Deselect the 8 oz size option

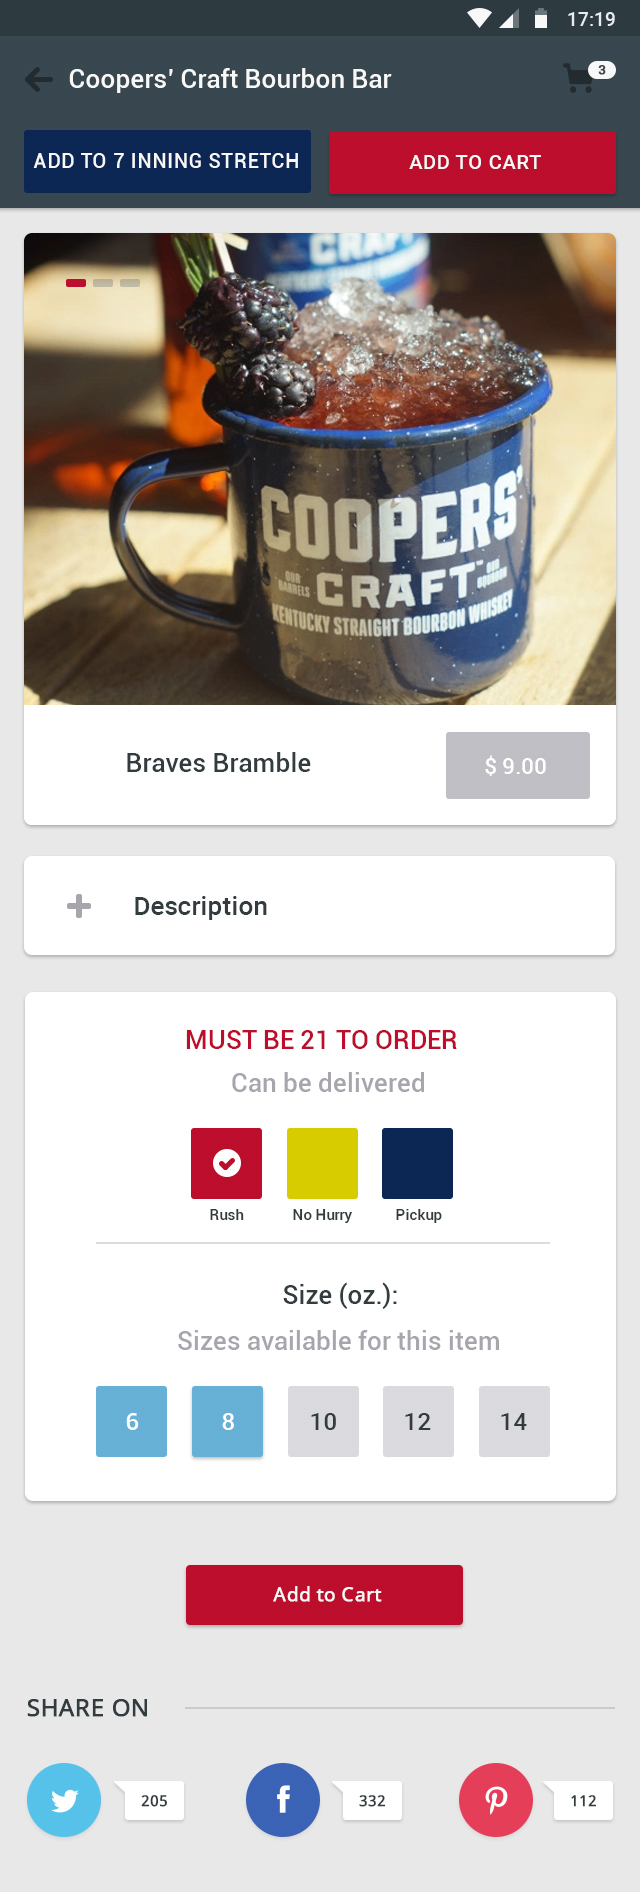pyautogui.click(x=227, y=1421)
